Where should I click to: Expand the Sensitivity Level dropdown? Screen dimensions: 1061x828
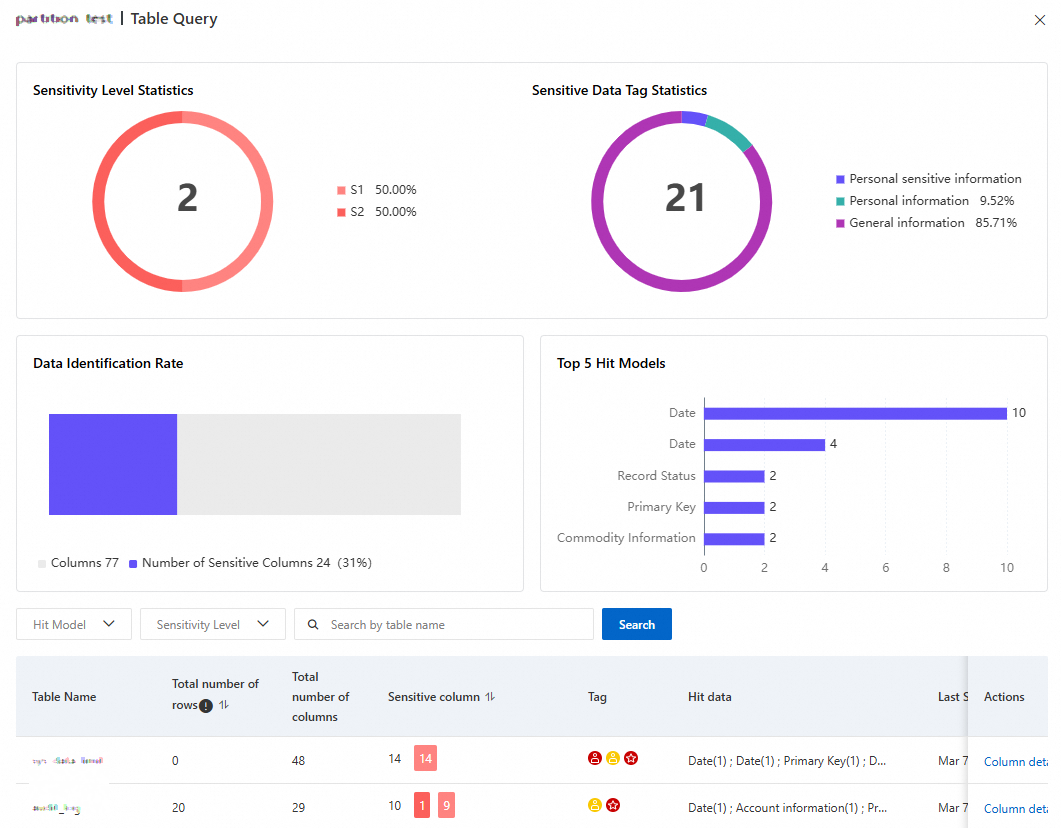[x=213, y=625]
